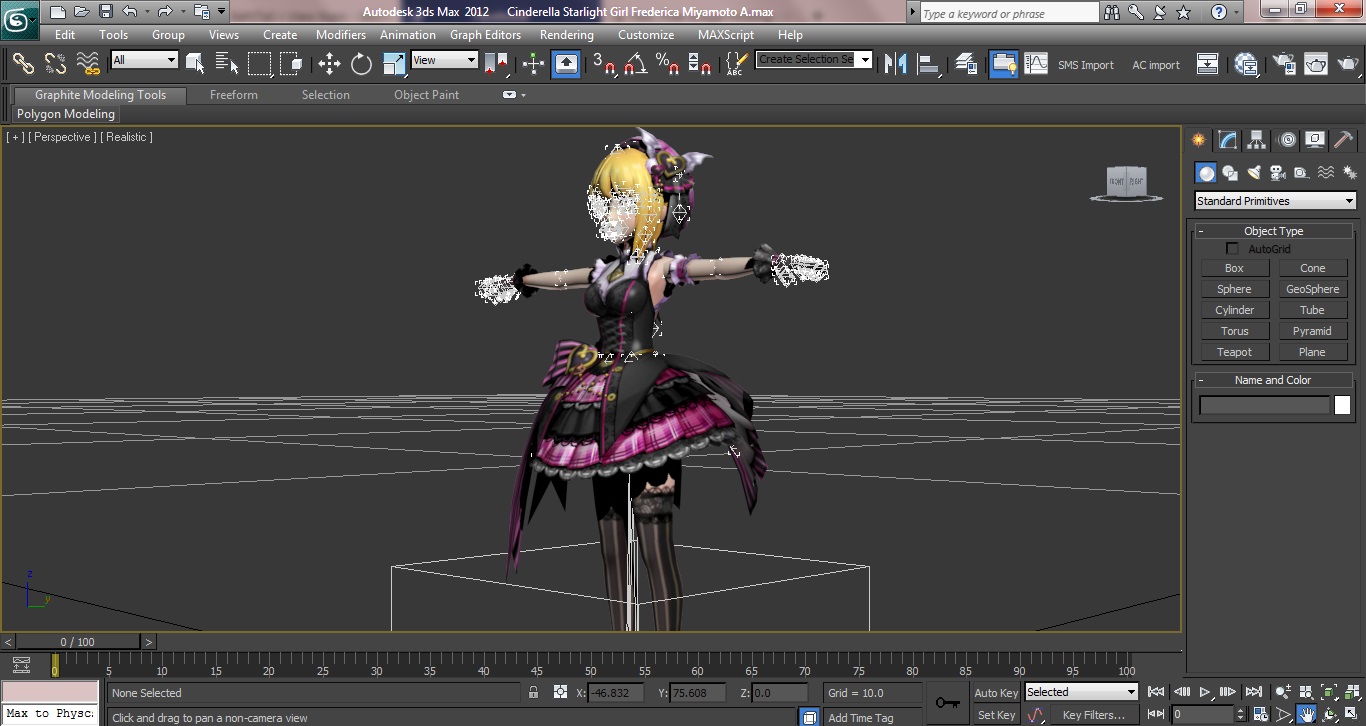
Task: Open the Utilities hammer panel
Action: [x=1343, y=140]
